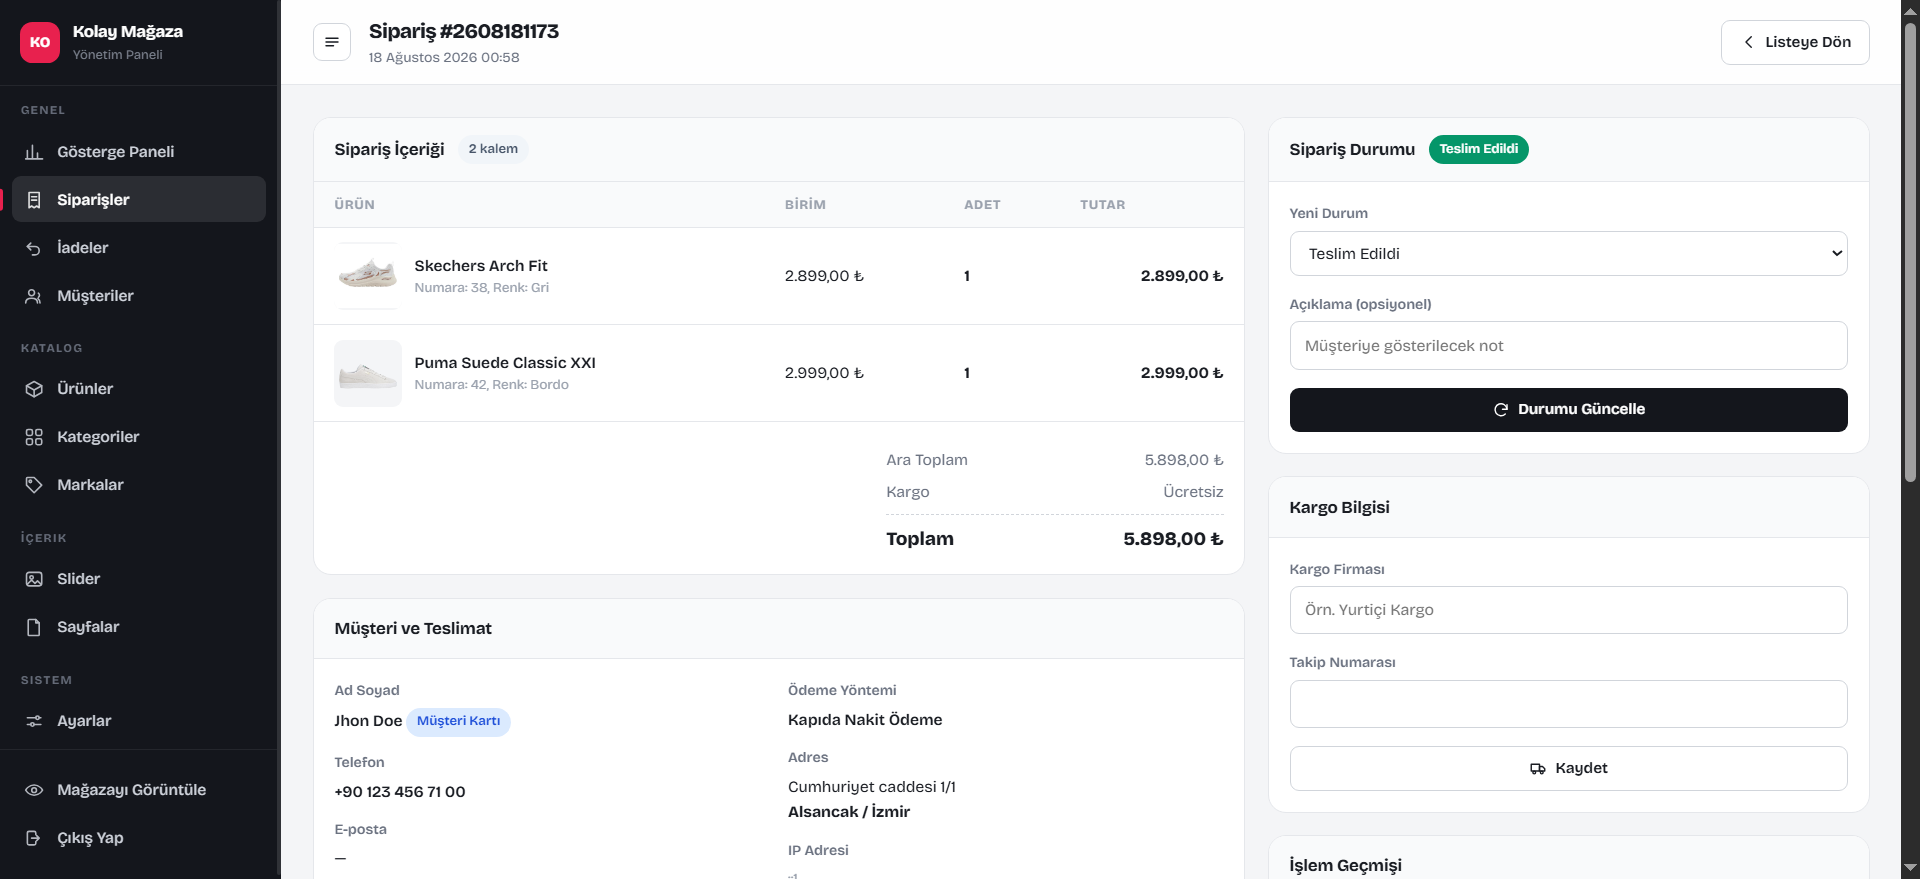Go to İadeler in sidebar

(x=139, y=248)
